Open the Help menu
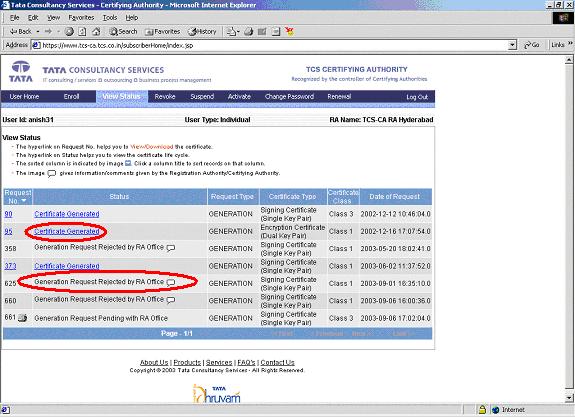This screenshot has height=418, width=575. pyautogui.click(x=132, y=18)
